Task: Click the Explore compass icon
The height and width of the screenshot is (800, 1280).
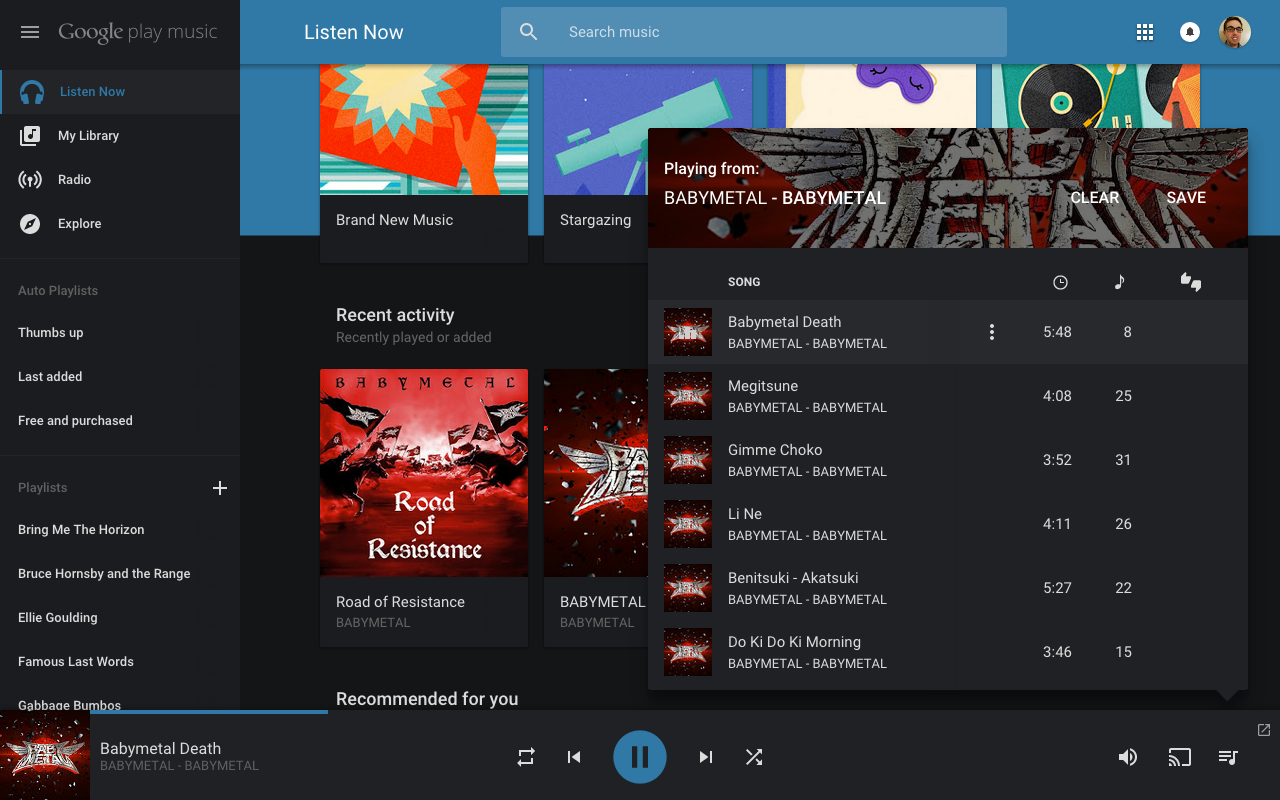Action: (30, 224)
